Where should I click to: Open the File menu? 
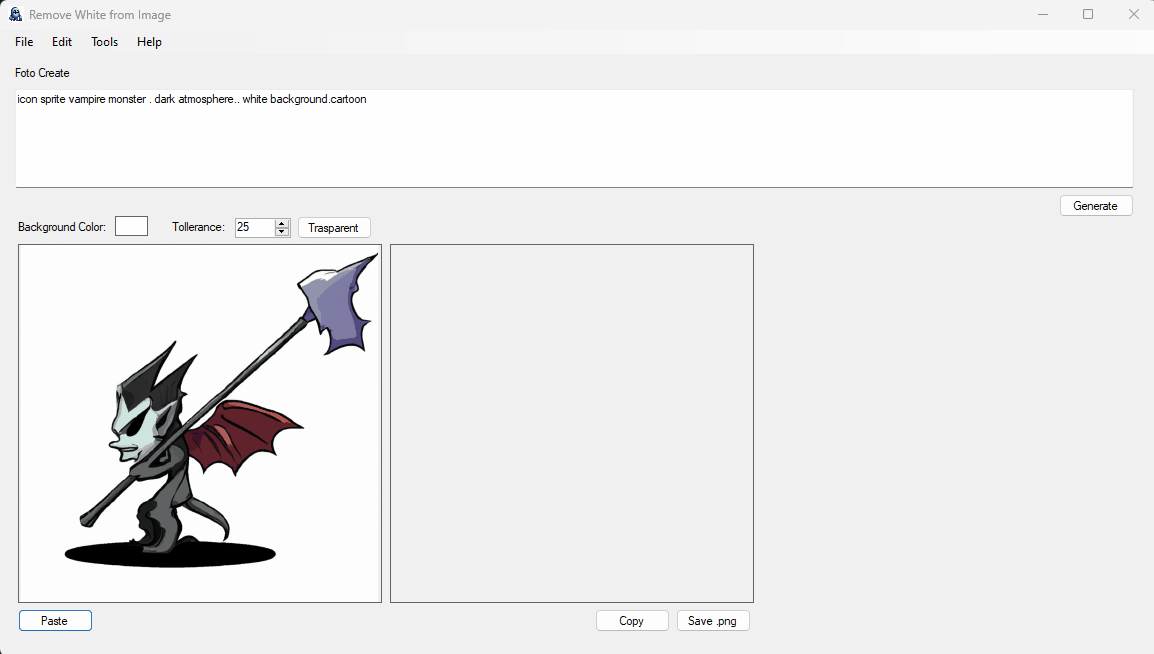24,42
